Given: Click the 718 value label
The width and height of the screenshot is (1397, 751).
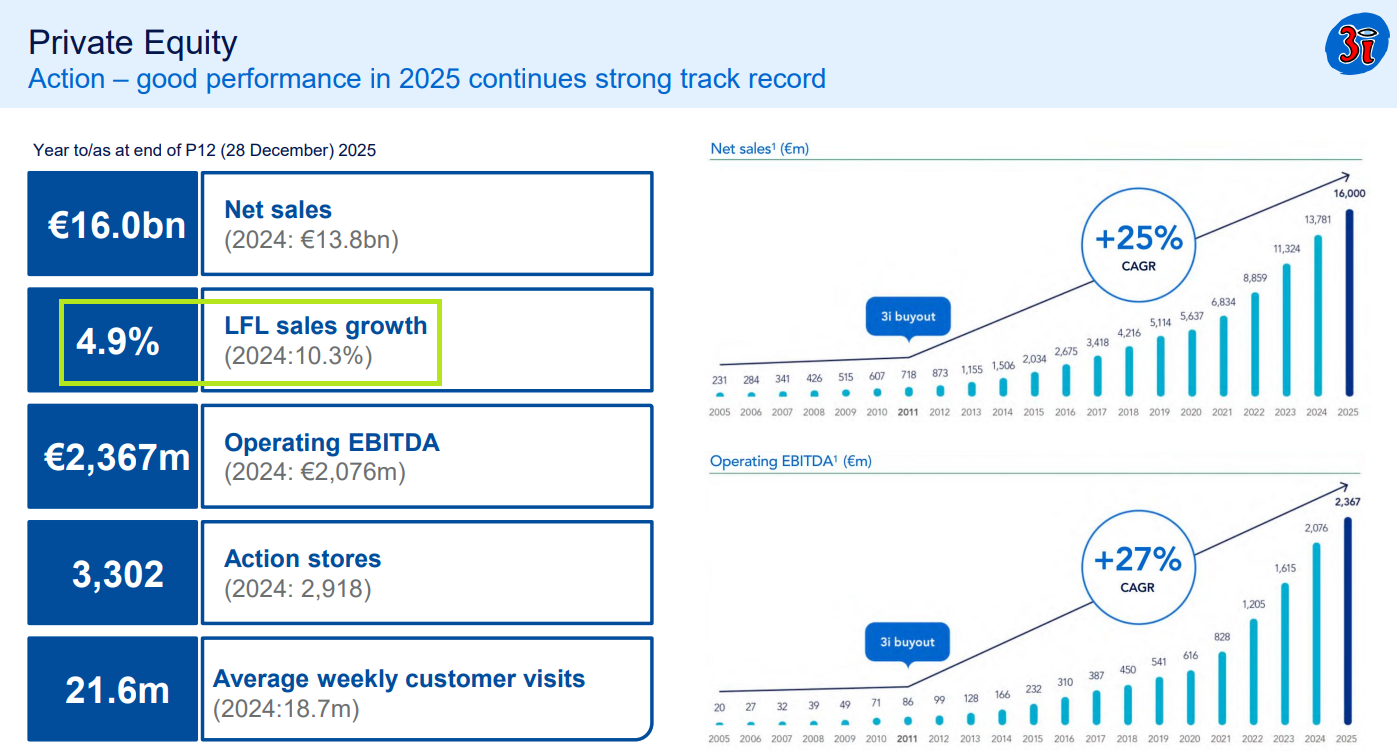Looking at the screenshot, I should tap(908, 373).
